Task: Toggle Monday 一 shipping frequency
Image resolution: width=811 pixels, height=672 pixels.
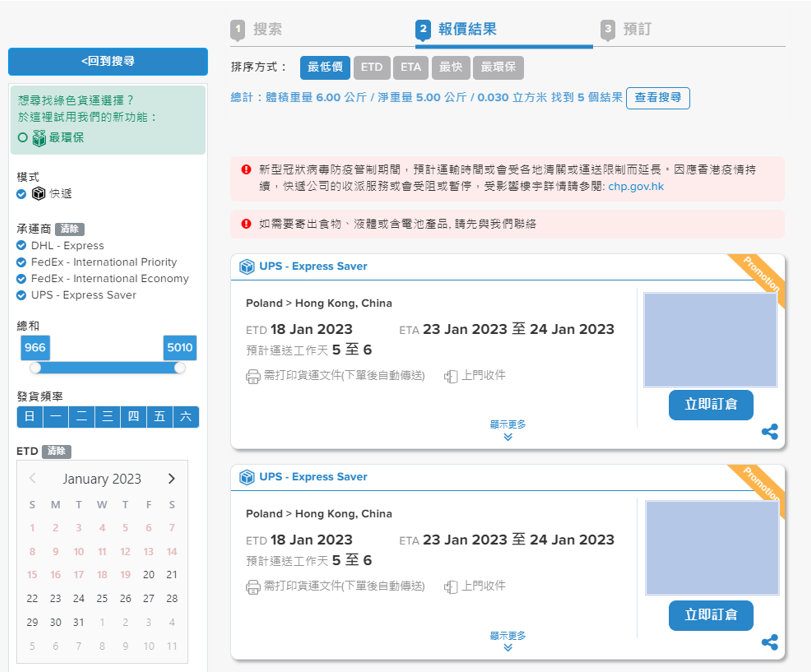Action: click(x=56, y=416)
